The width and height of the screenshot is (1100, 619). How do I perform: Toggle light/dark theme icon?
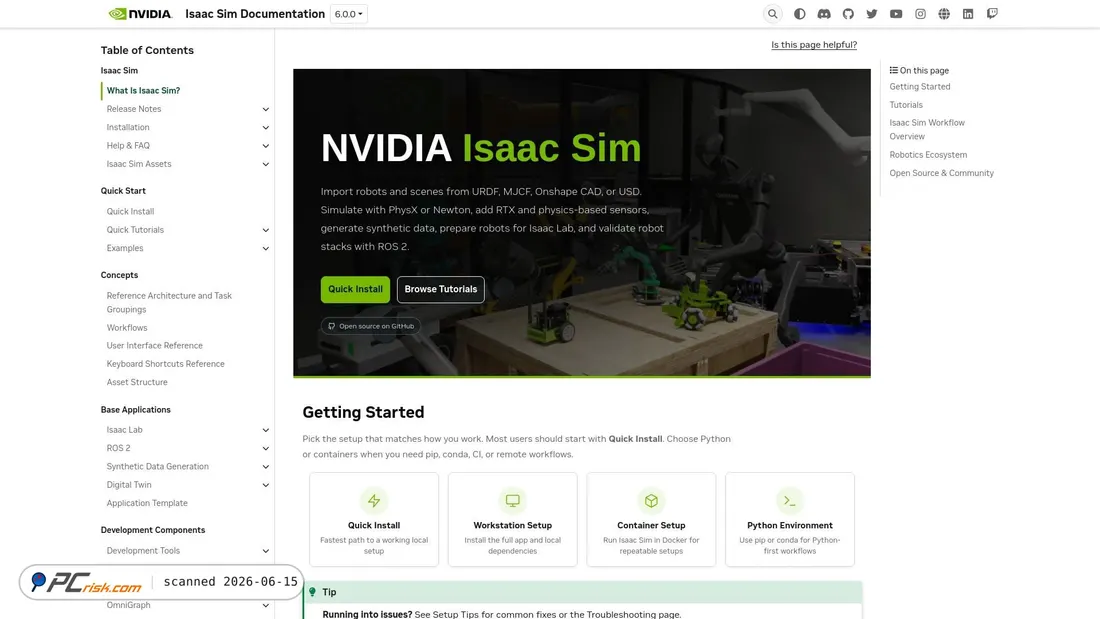click(799, 14)
